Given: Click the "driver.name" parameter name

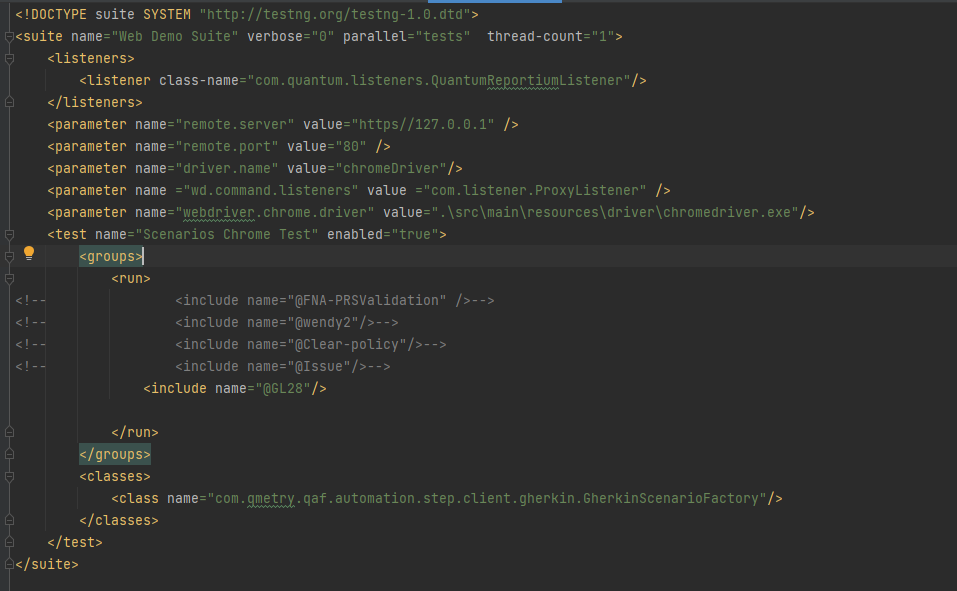Looking at the screenshot, I should click(x=227, y=169).
